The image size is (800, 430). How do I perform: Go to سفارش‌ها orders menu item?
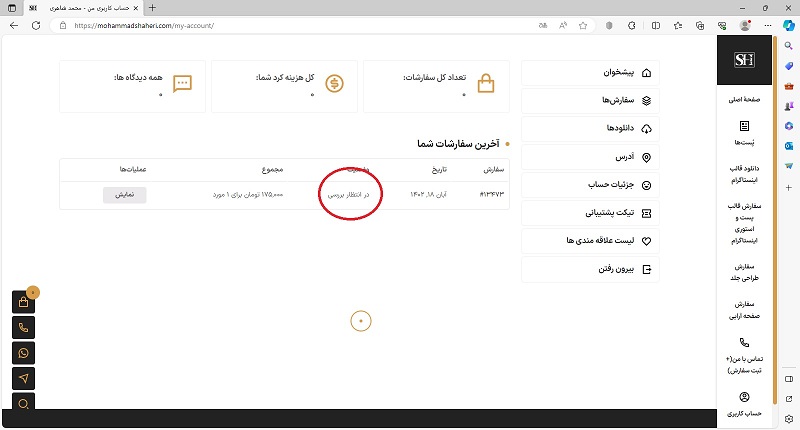591,101
